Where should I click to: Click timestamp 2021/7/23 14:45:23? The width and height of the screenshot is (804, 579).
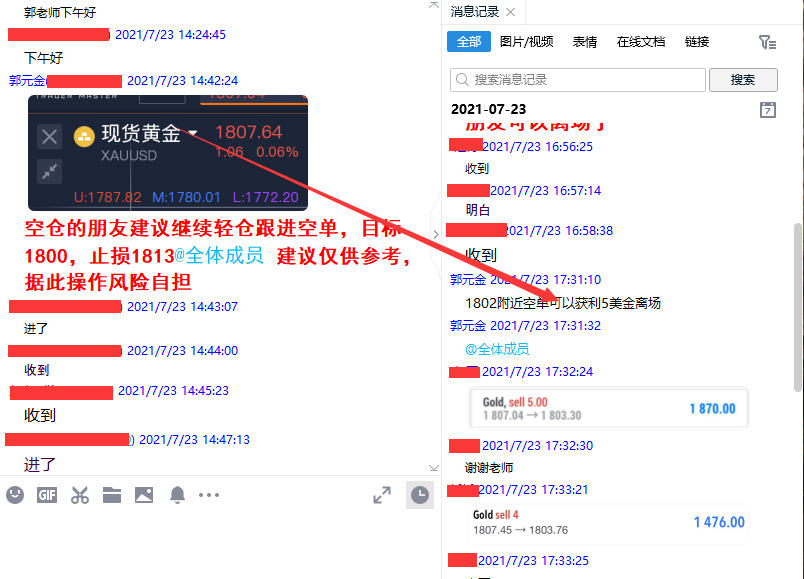tap(173, 390)
